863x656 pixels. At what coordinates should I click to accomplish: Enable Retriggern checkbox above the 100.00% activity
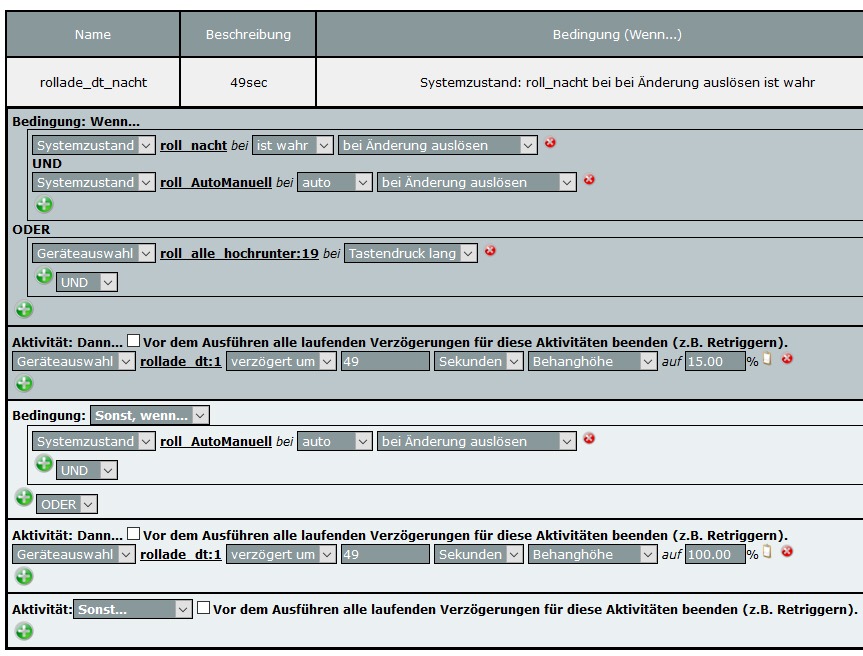(x=133, y=533)
